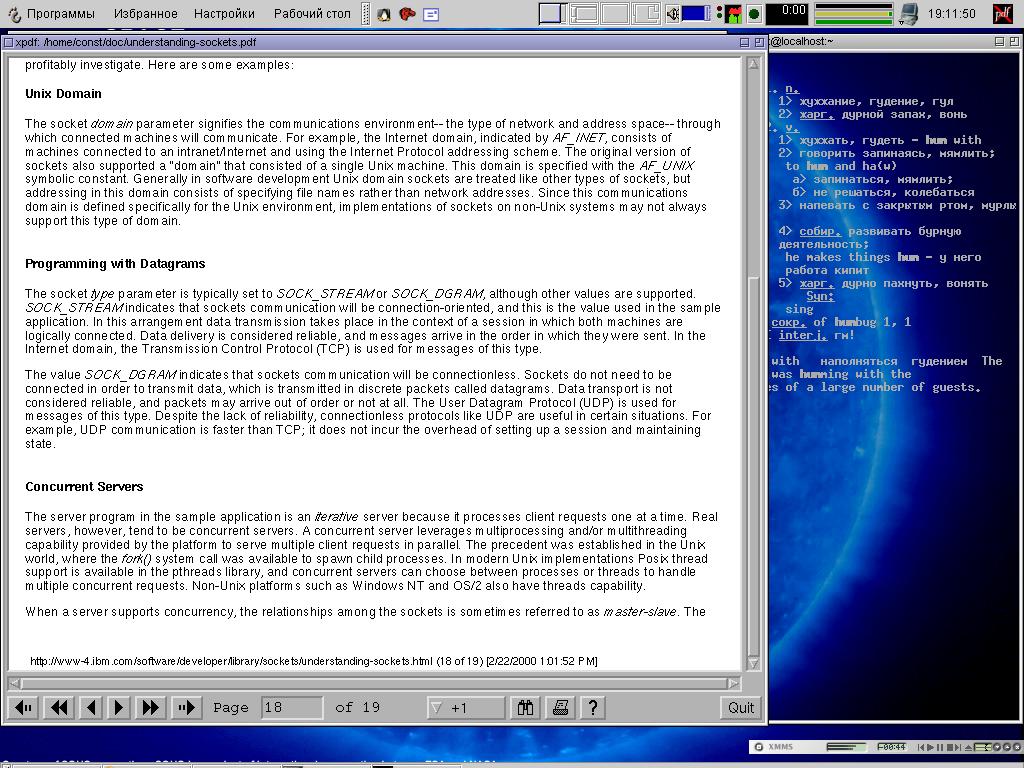Open the Рабочий стол menu
Image resolution: width=1024 pixels, height=768 pixels.
tap(312, 14)
